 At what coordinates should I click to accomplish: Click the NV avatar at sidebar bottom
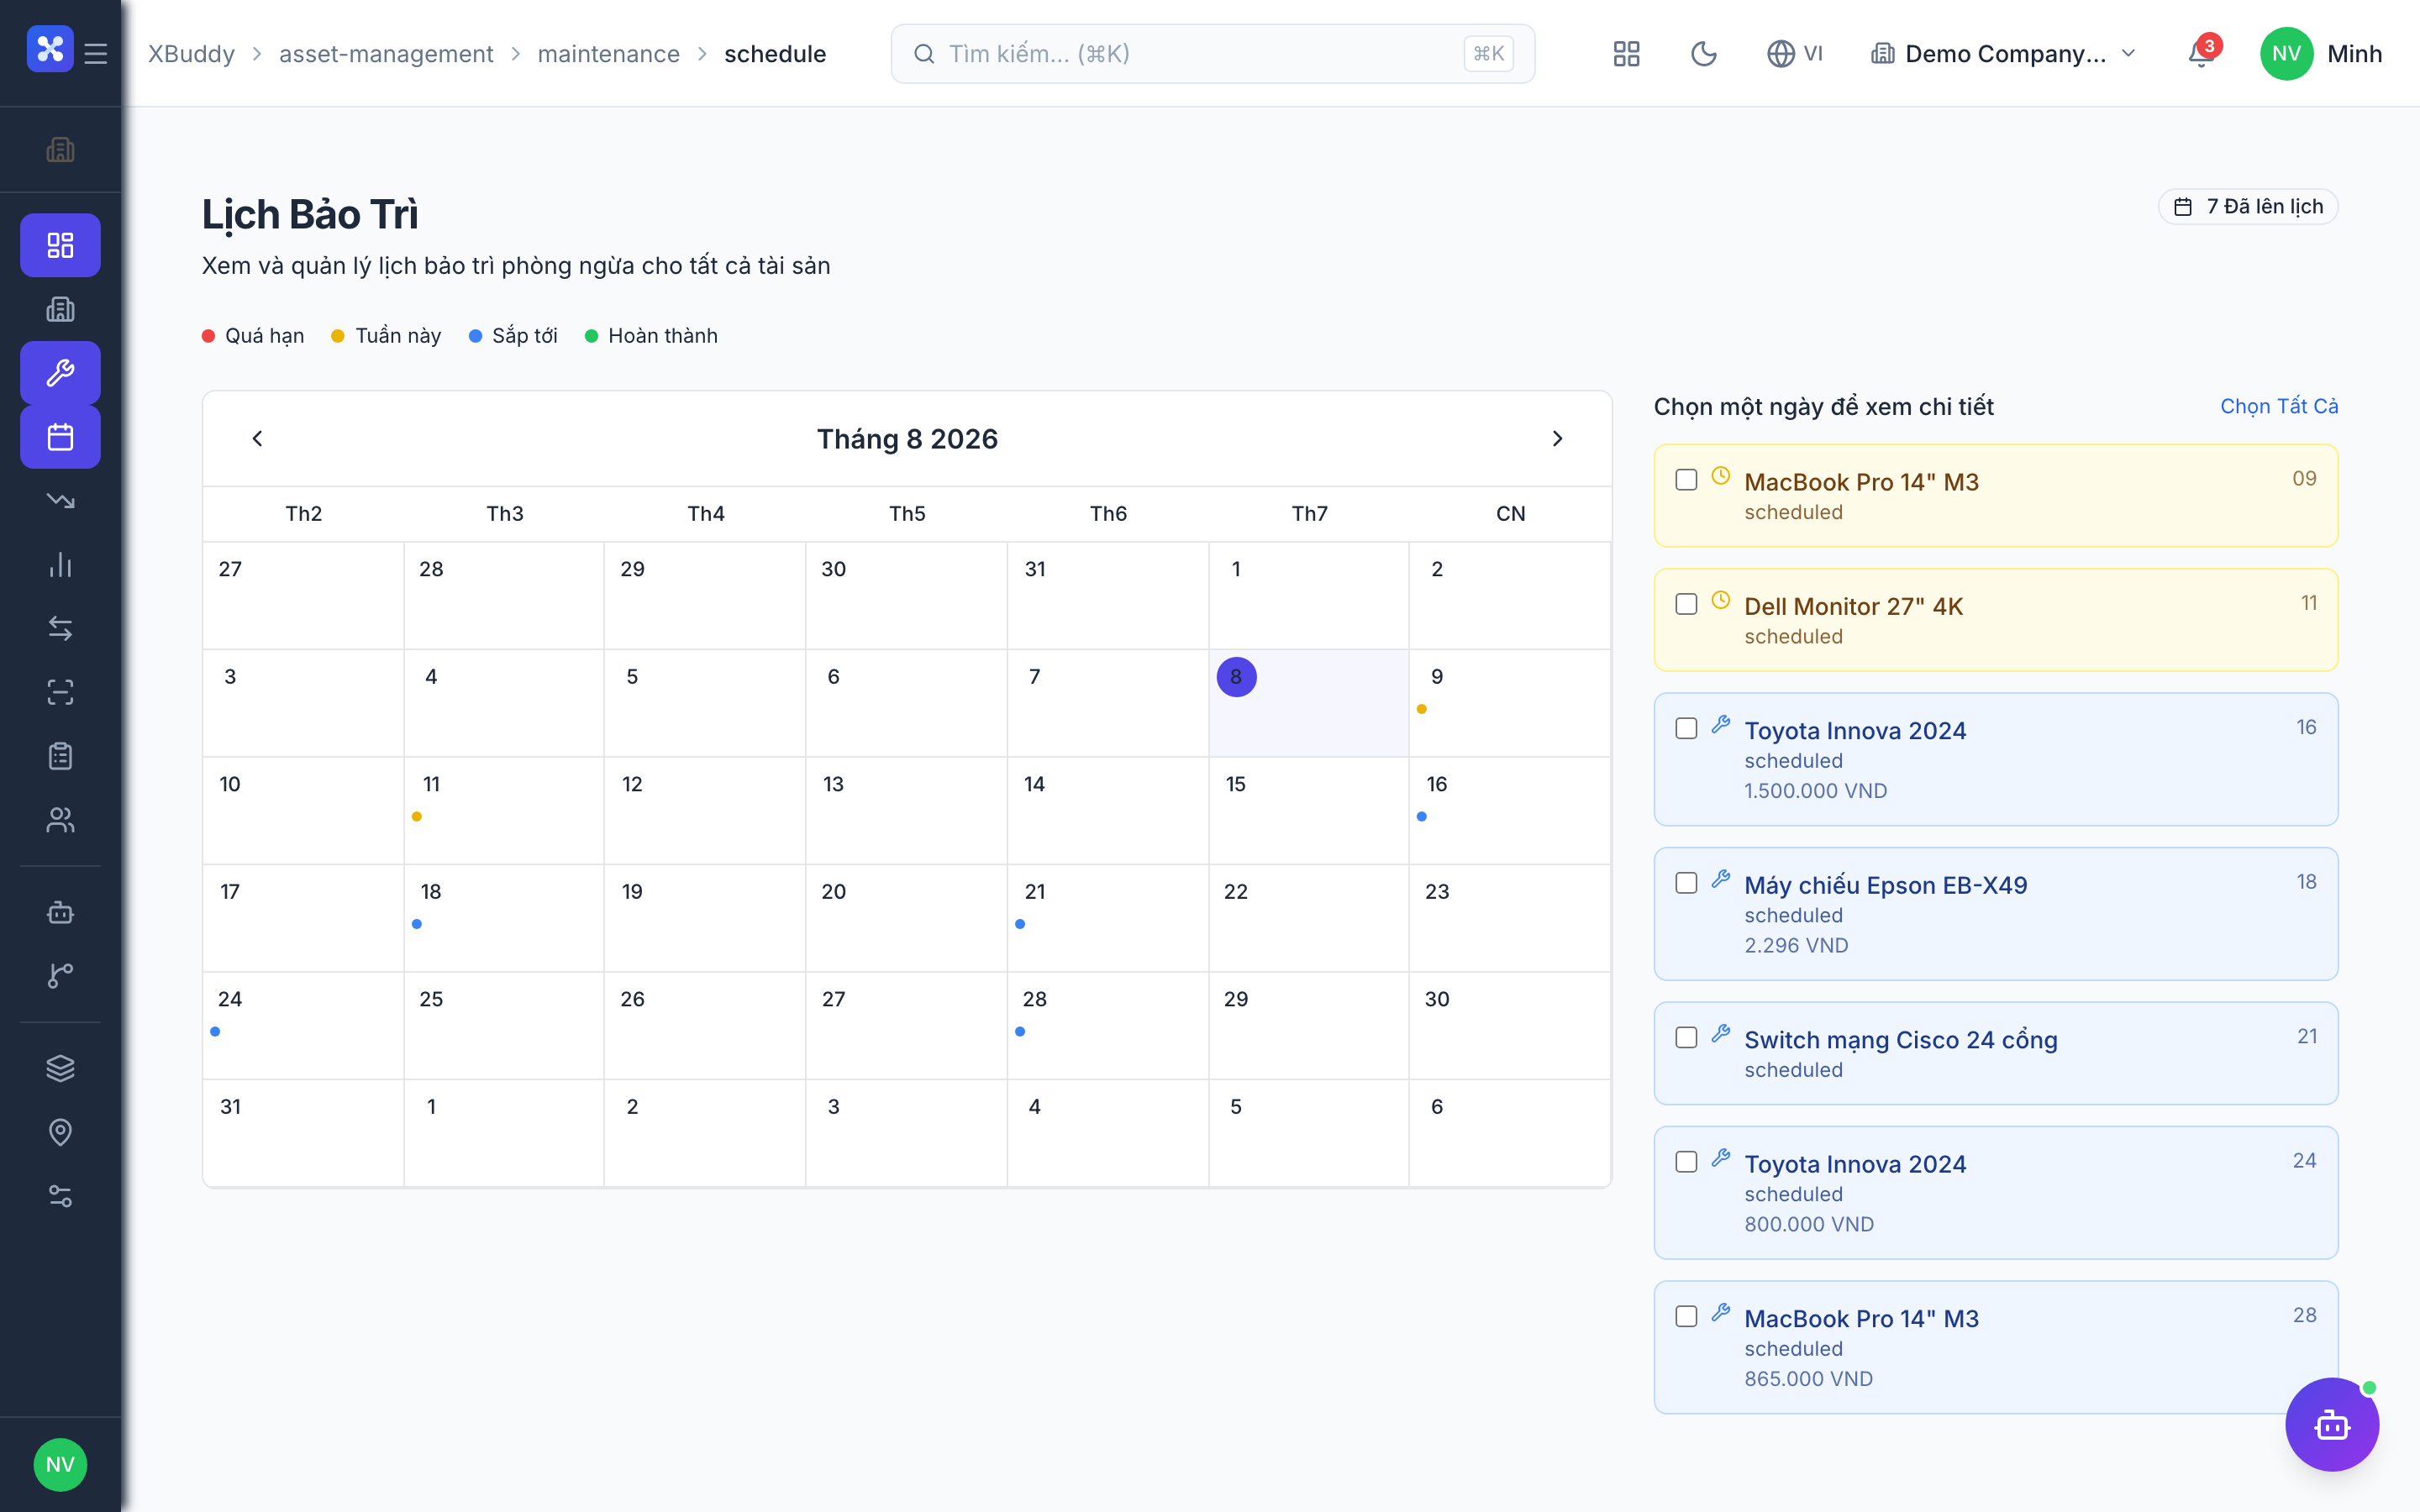(x=60, y=1465)
